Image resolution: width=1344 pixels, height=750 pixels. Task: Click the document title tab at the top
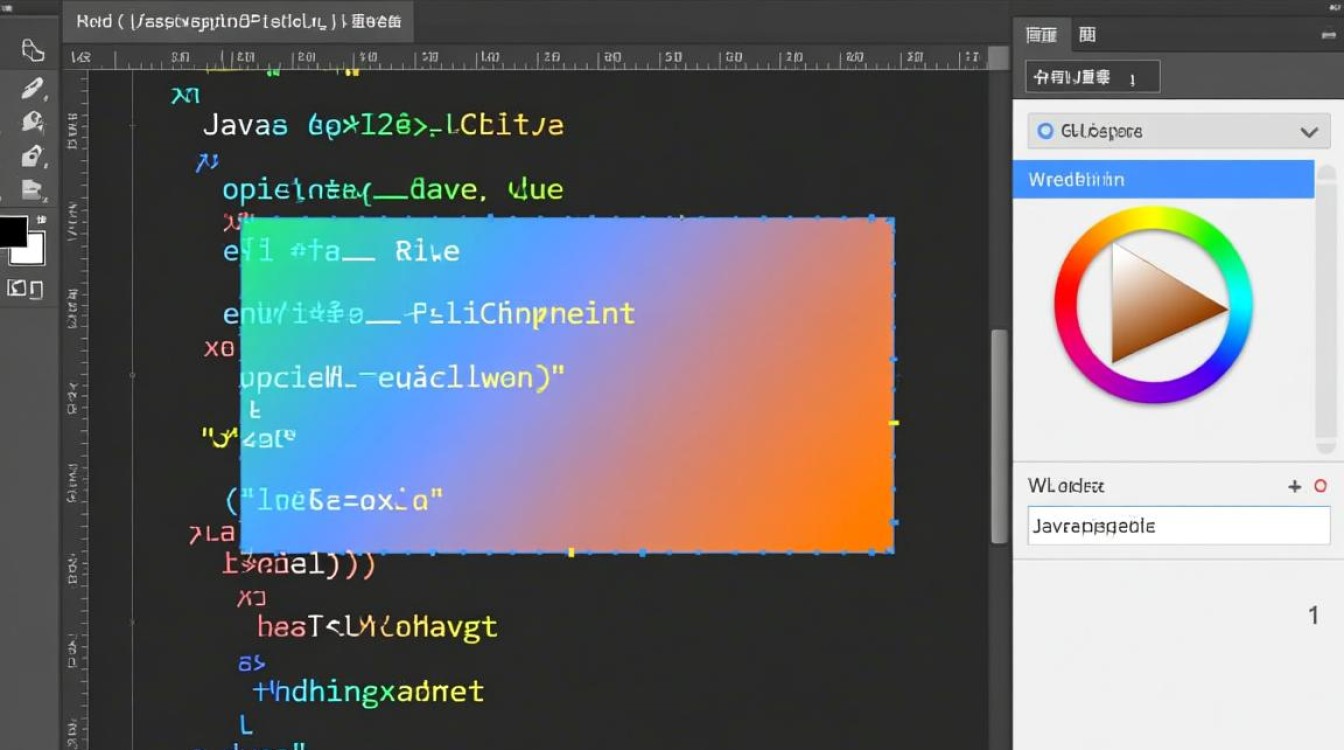click(x=238, y=20)
